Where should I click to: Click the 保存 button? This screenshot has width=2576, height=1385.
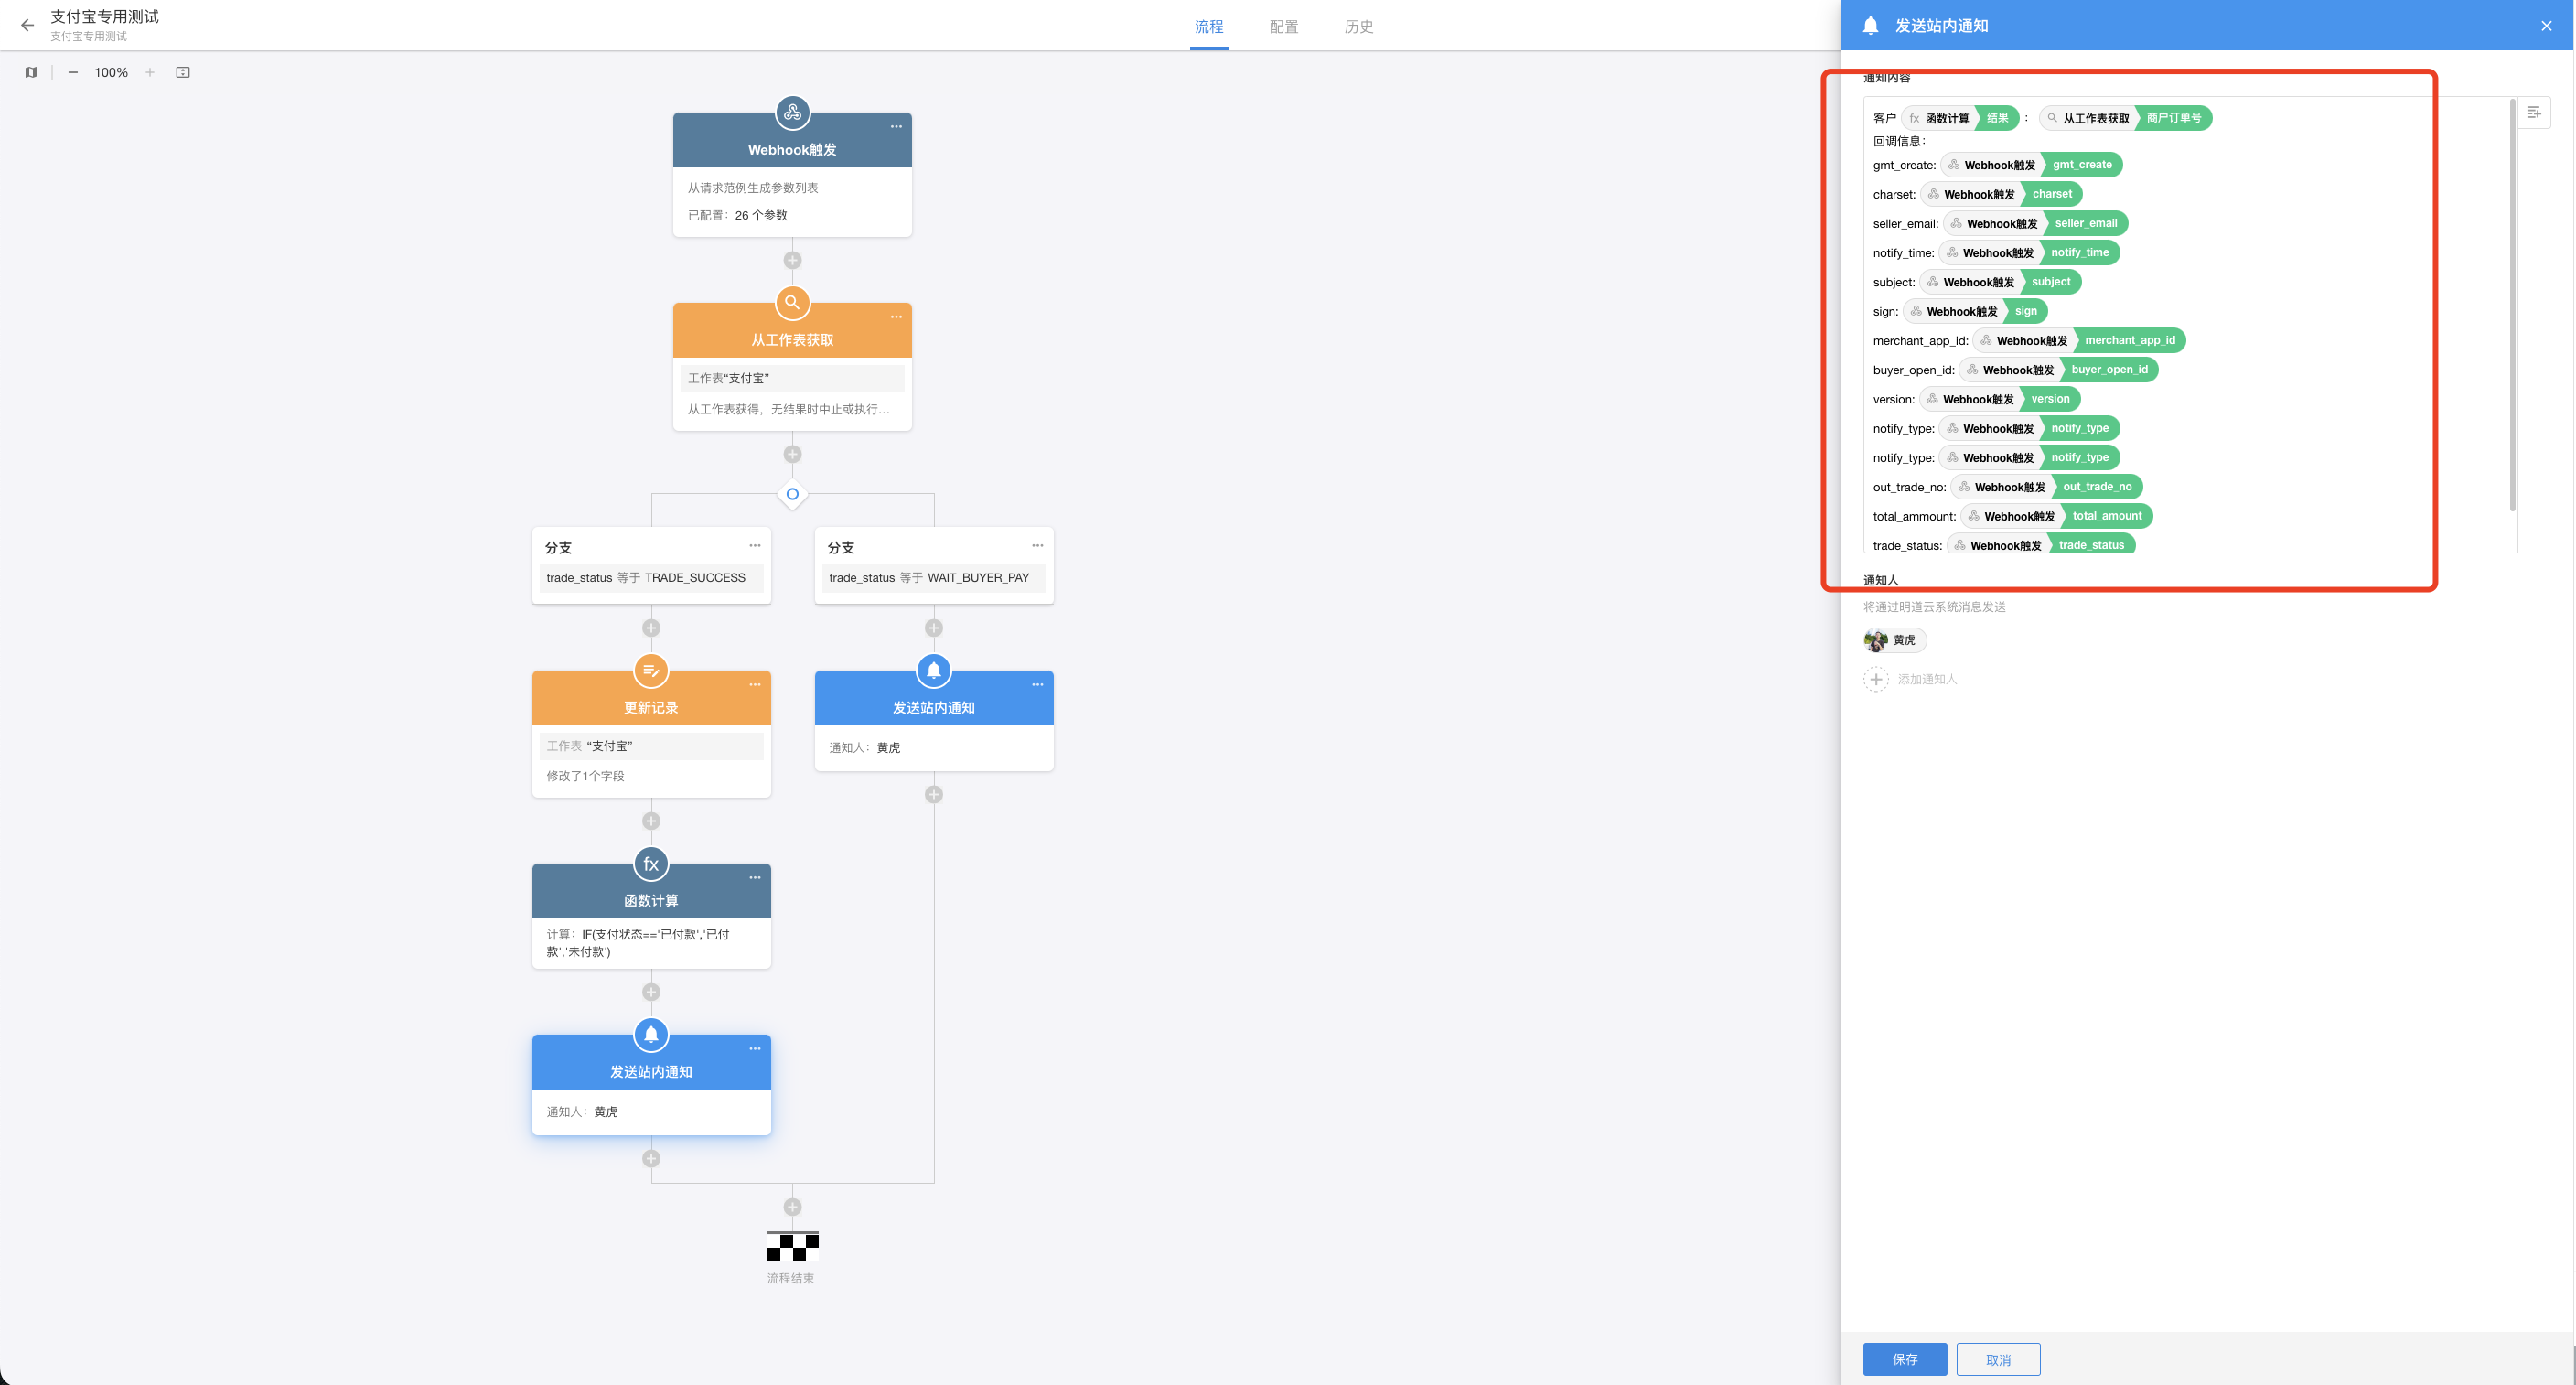(x=1904, y=1359)
